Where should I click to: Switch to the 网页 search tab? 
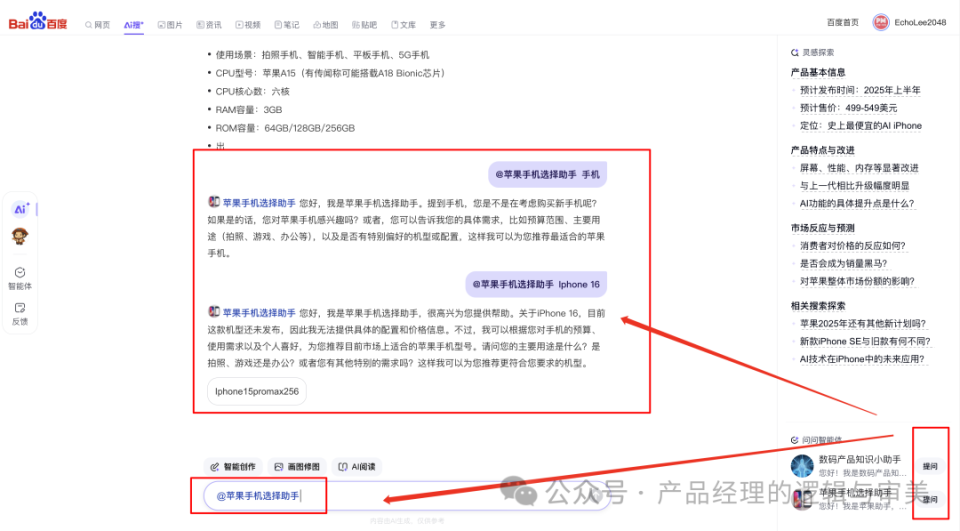point(98,25)
